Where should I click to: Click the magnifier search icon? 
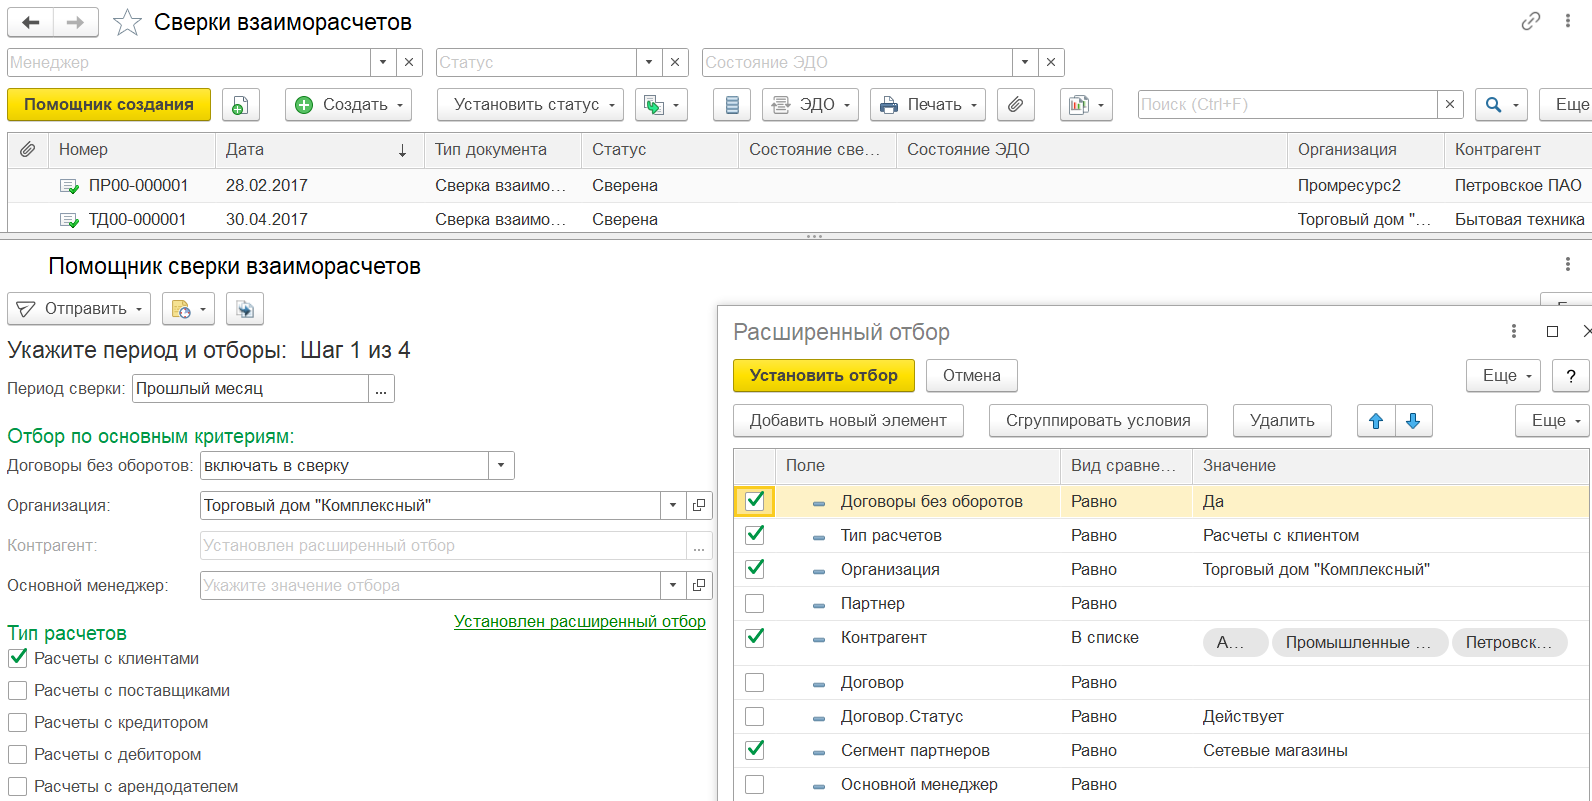(1493, 105)
